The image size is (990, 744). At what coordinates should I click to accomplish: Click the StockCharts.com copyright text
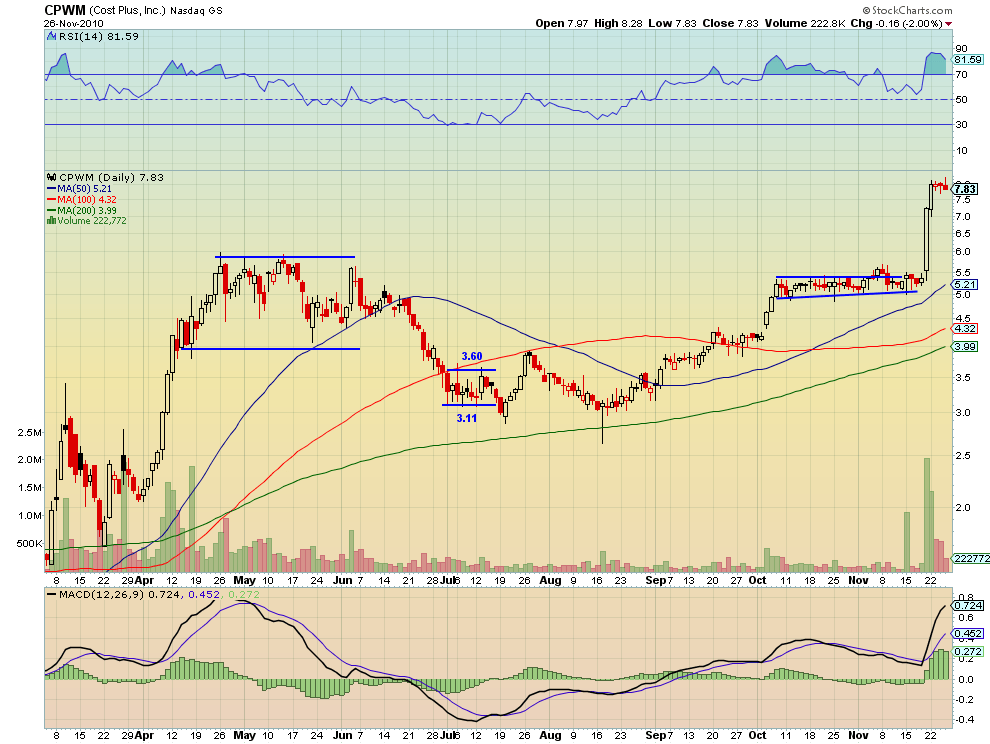(x=907, y=10)
